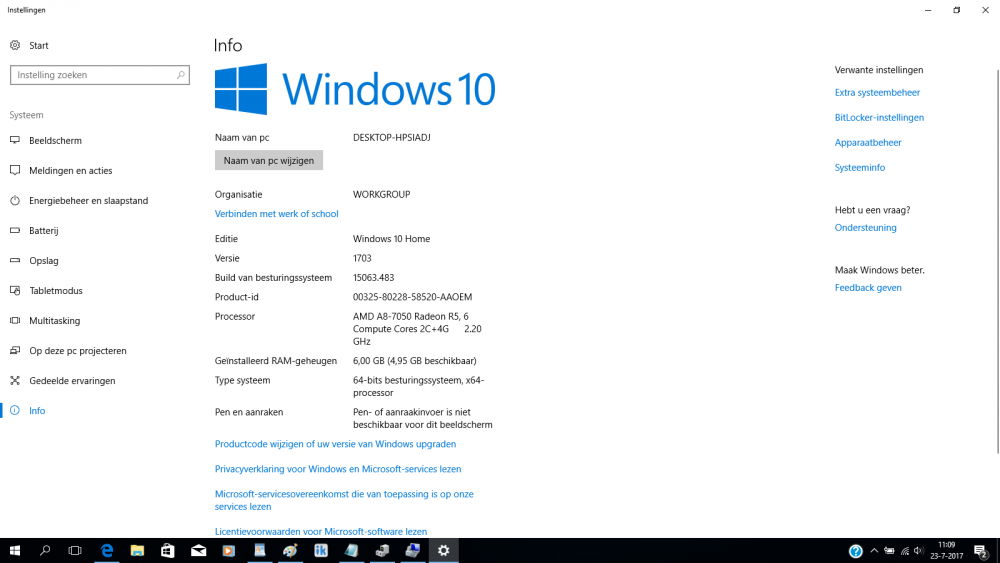Viewport: 1000px width, 563px height.
Task: Click the 'WORKGROUP' organisation value
Action: 381,194
